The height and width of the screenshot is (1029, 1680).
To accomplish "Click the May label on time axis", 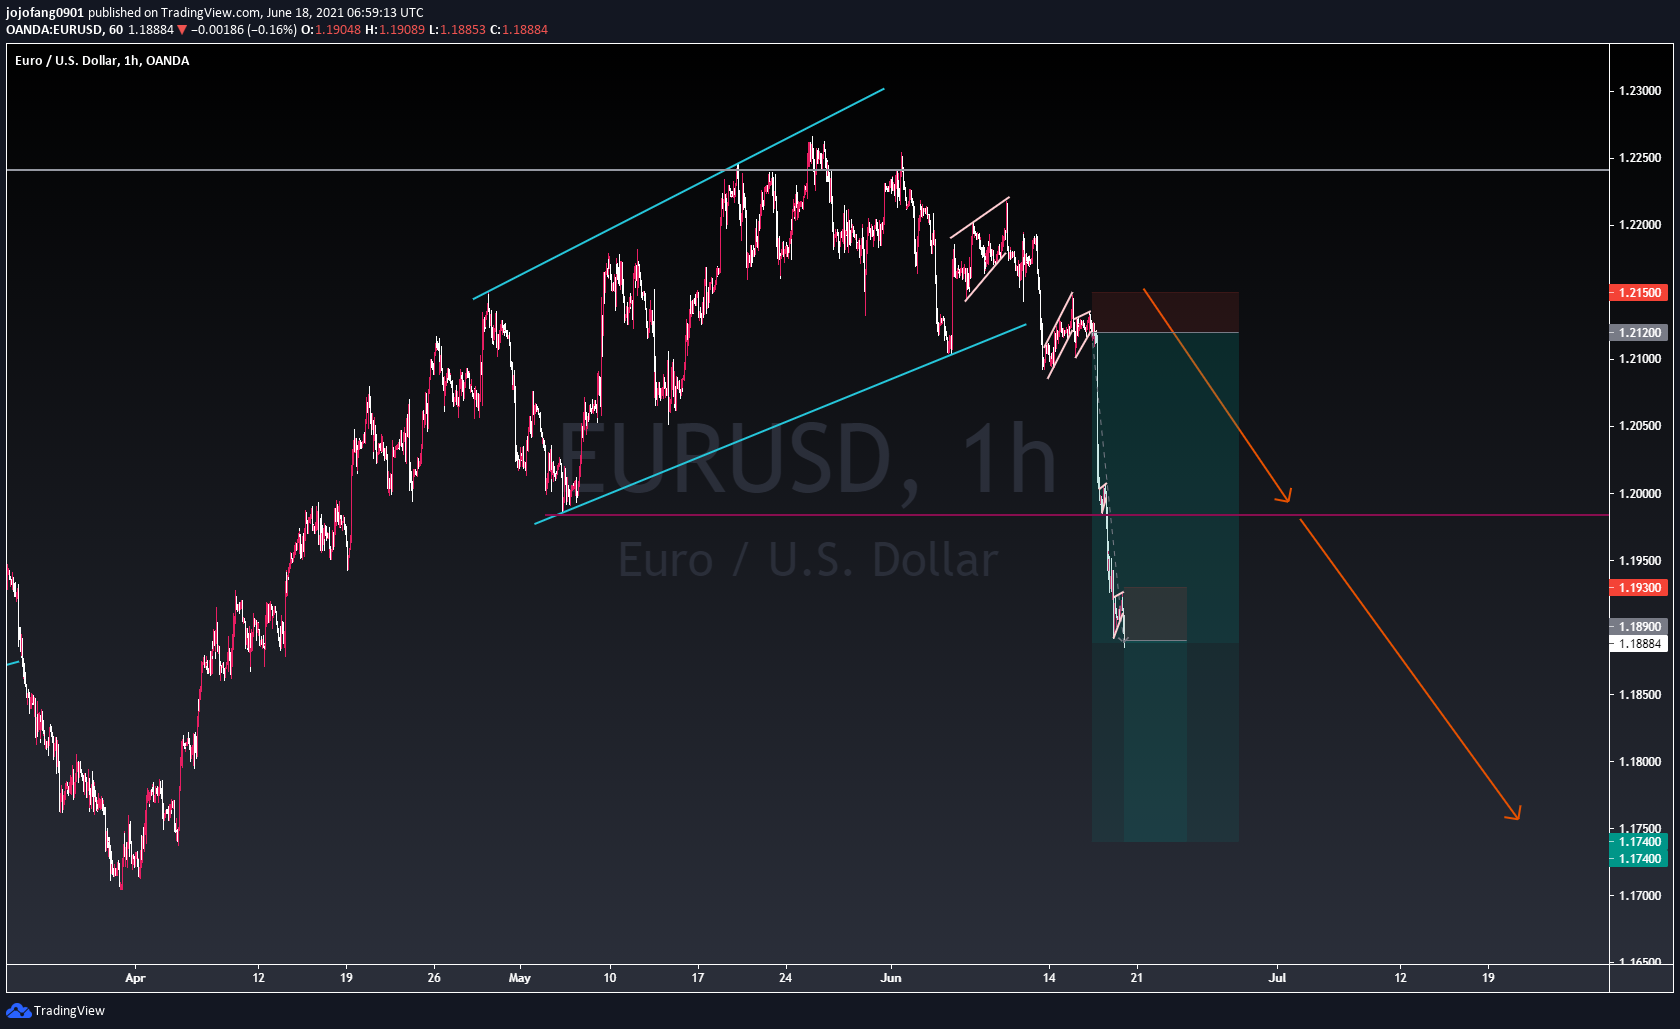I will tap(520, 978).
